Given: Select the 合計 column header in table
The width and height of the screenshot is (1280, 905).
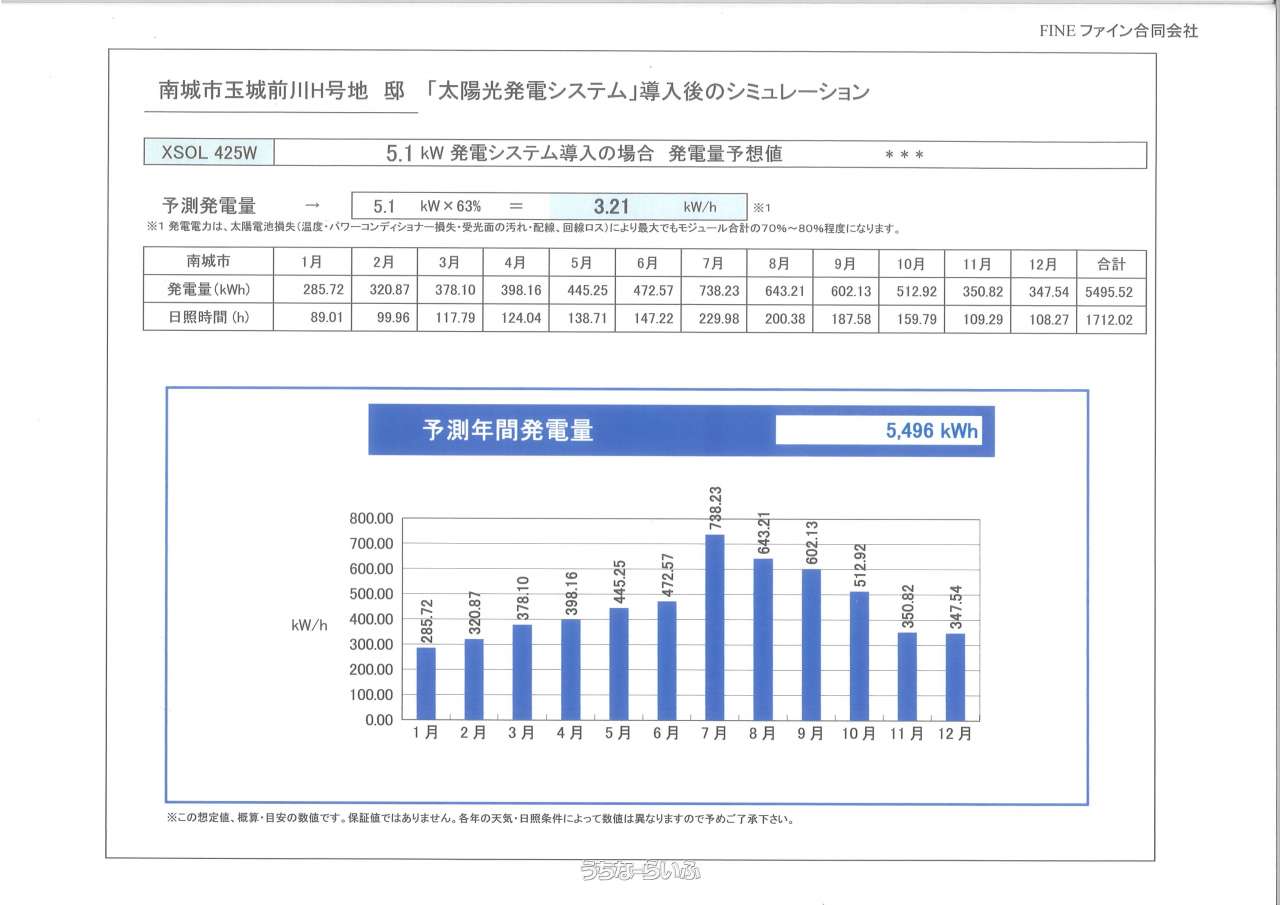Looking at the screenshot, I should (1111, 264).
